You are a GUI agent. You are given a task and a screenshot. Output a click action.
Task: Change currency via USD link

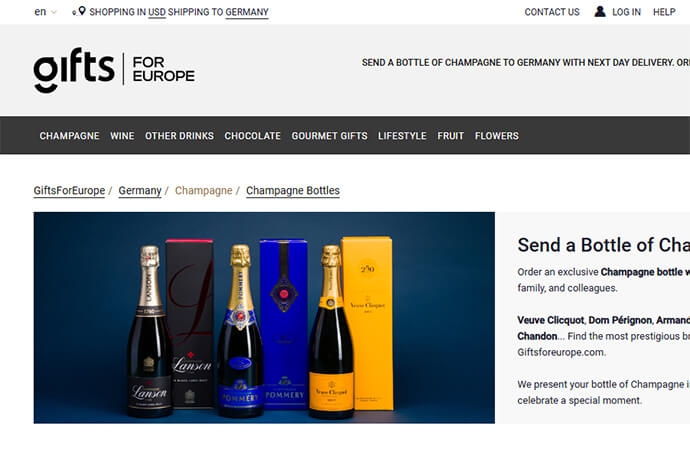[157, 12]
